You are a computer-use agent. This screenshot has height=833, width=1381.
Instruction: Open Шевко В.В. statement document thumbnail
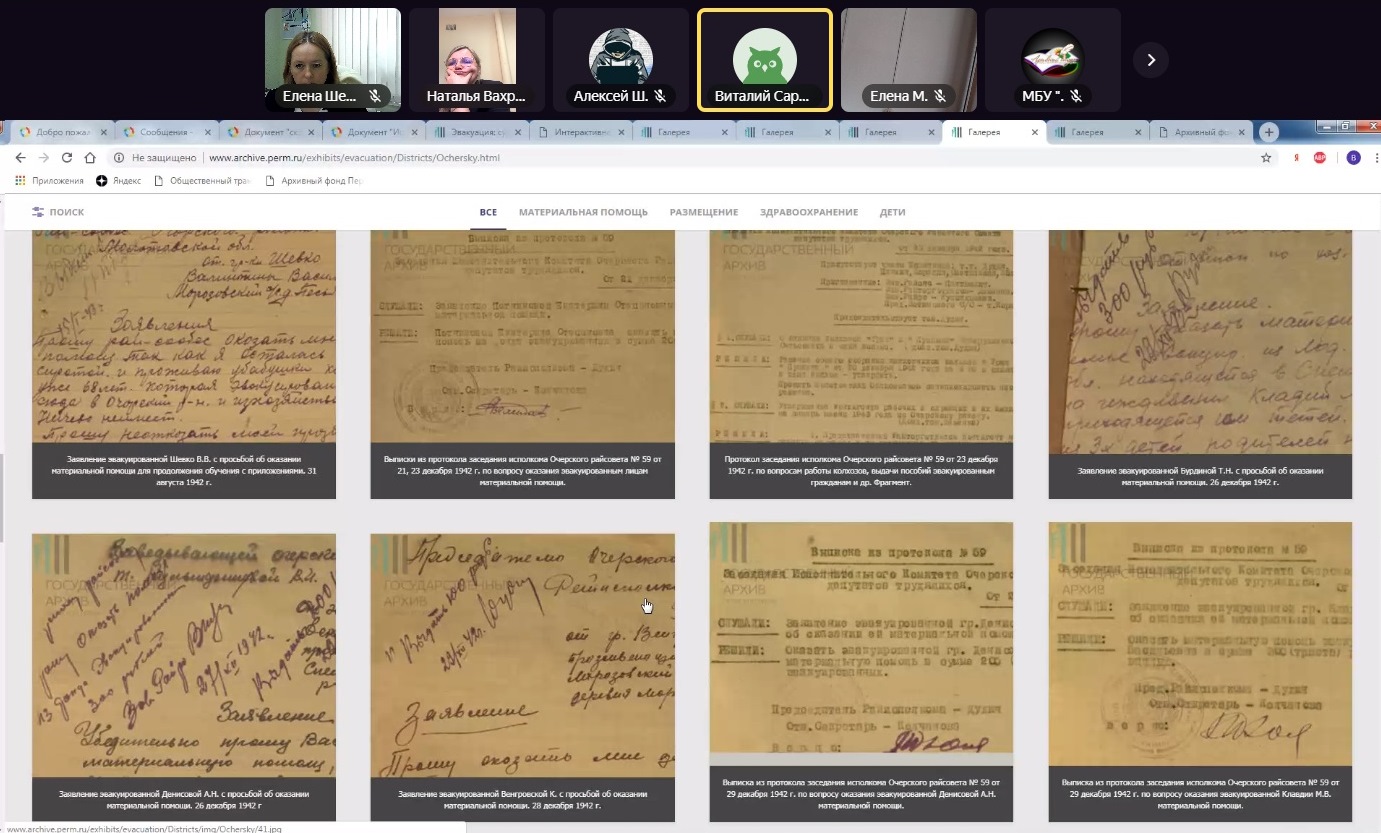(184, 340)
